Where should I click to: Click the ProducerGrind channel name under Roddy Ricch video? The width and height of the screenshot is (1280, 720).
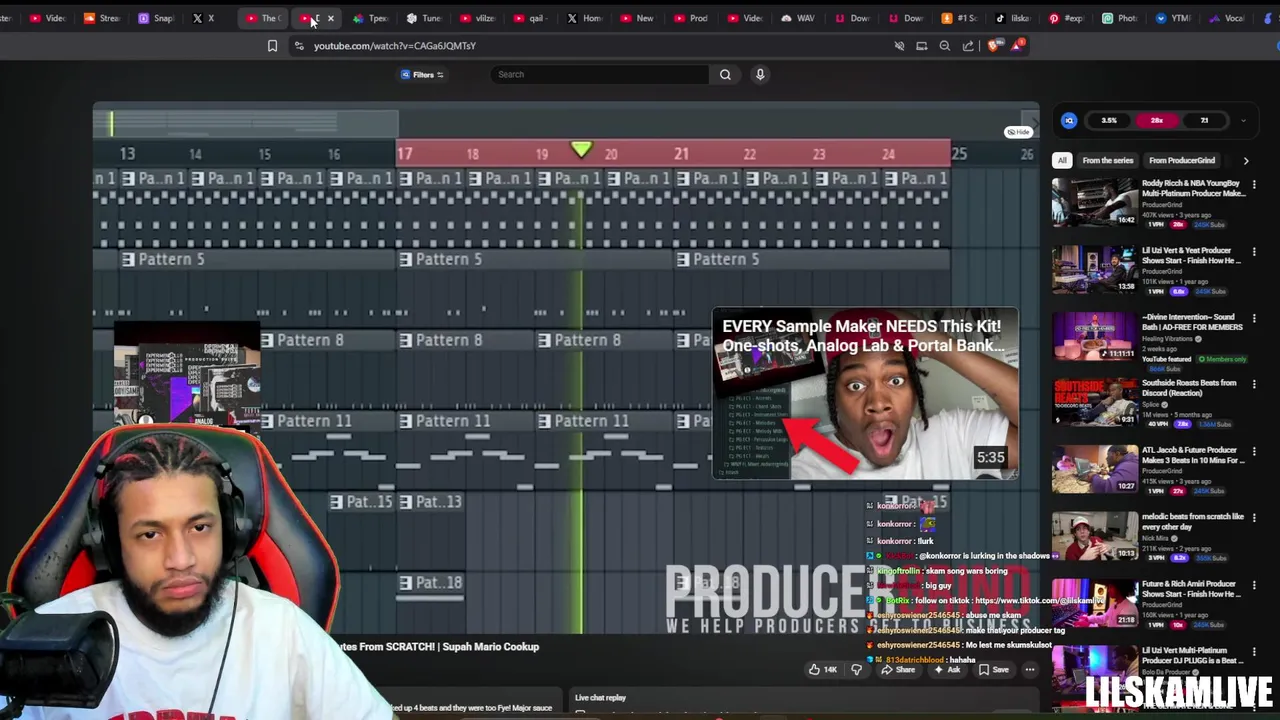coord(1161,204)
